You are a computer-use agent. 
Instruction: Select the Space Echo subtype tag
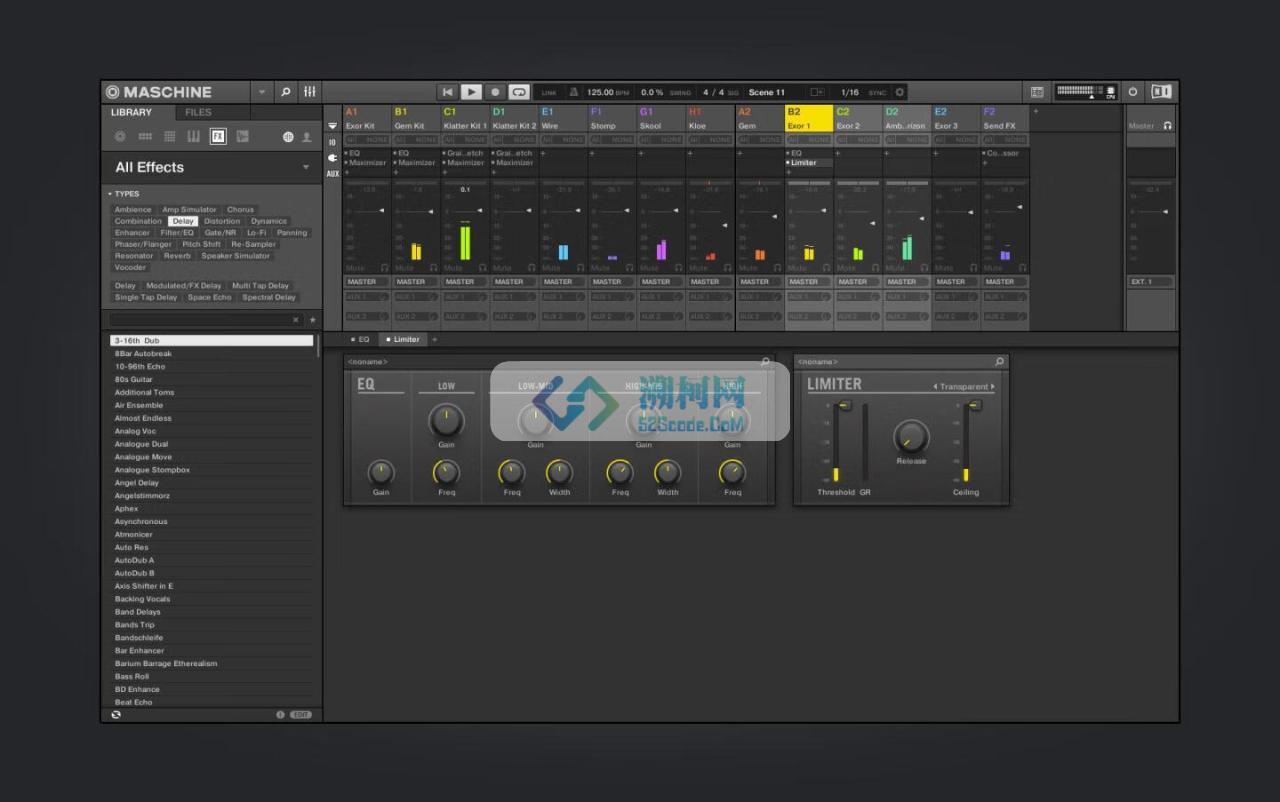(x=209, y=297)
